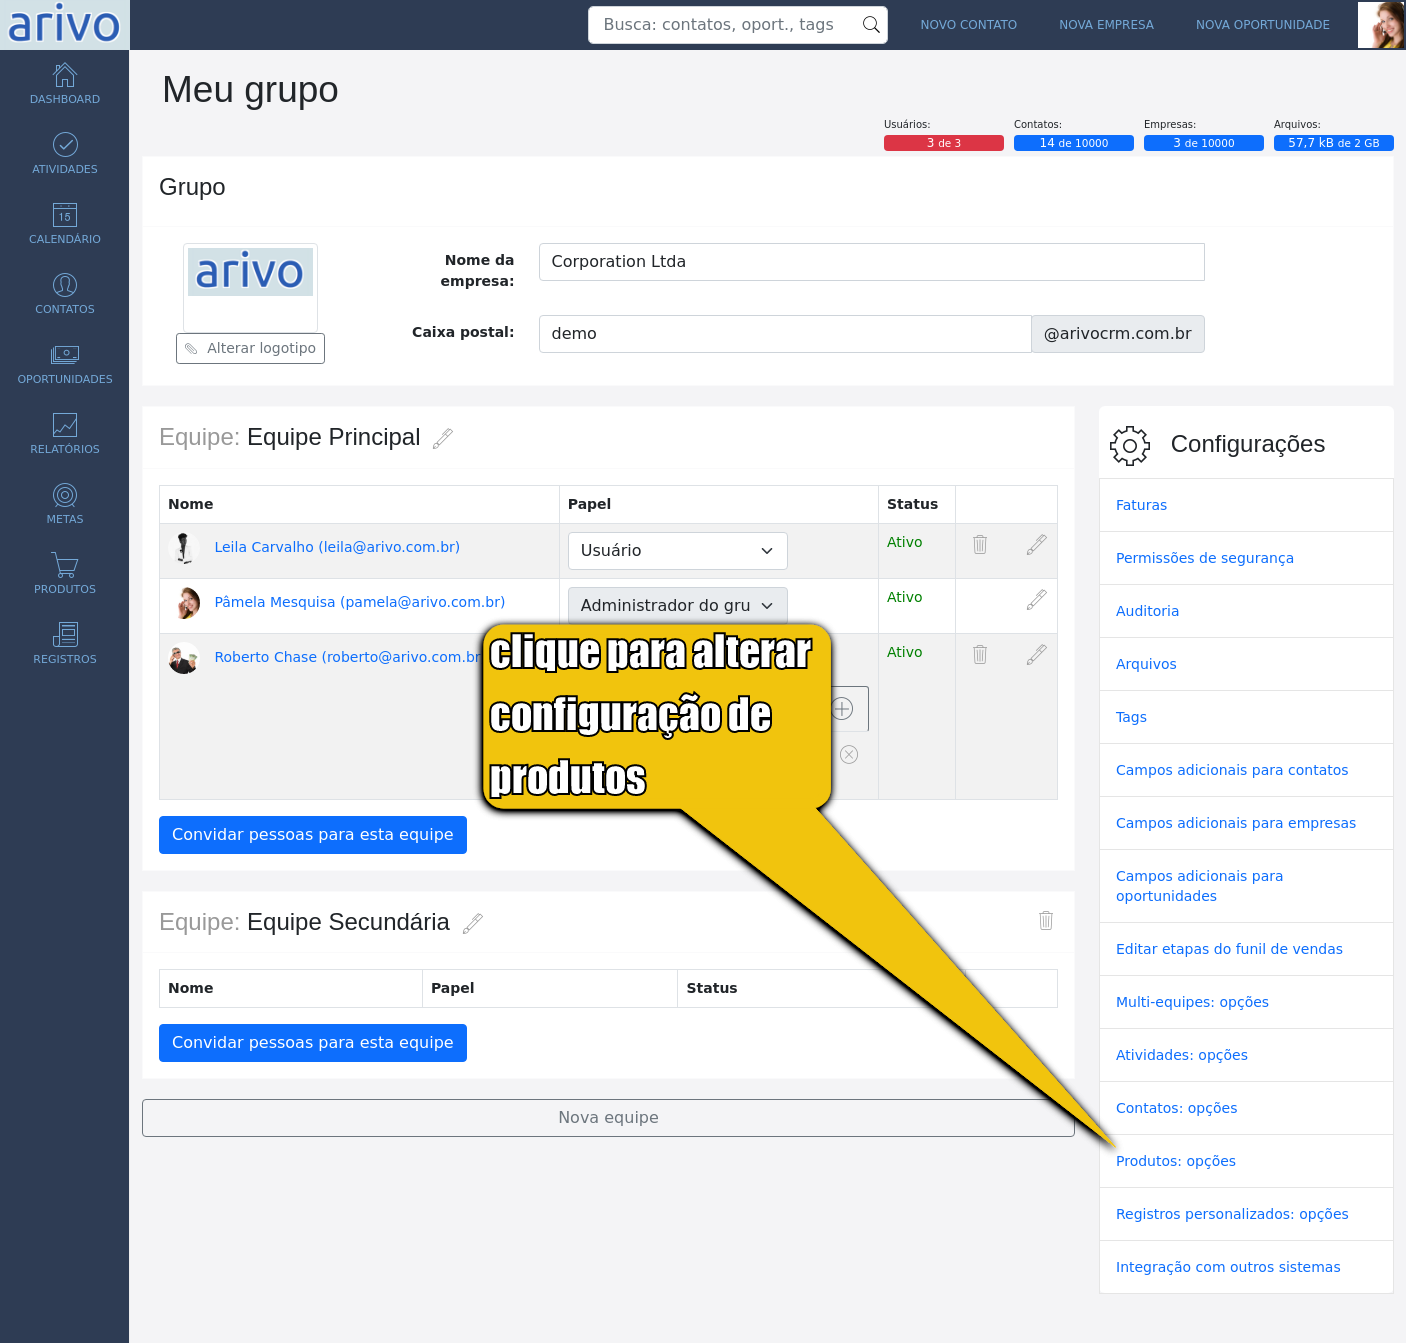The height and width of the screenshot is (1343, 1406).
Task: Open the Administrador do grupo role dropdown
Action: point(678,606)
